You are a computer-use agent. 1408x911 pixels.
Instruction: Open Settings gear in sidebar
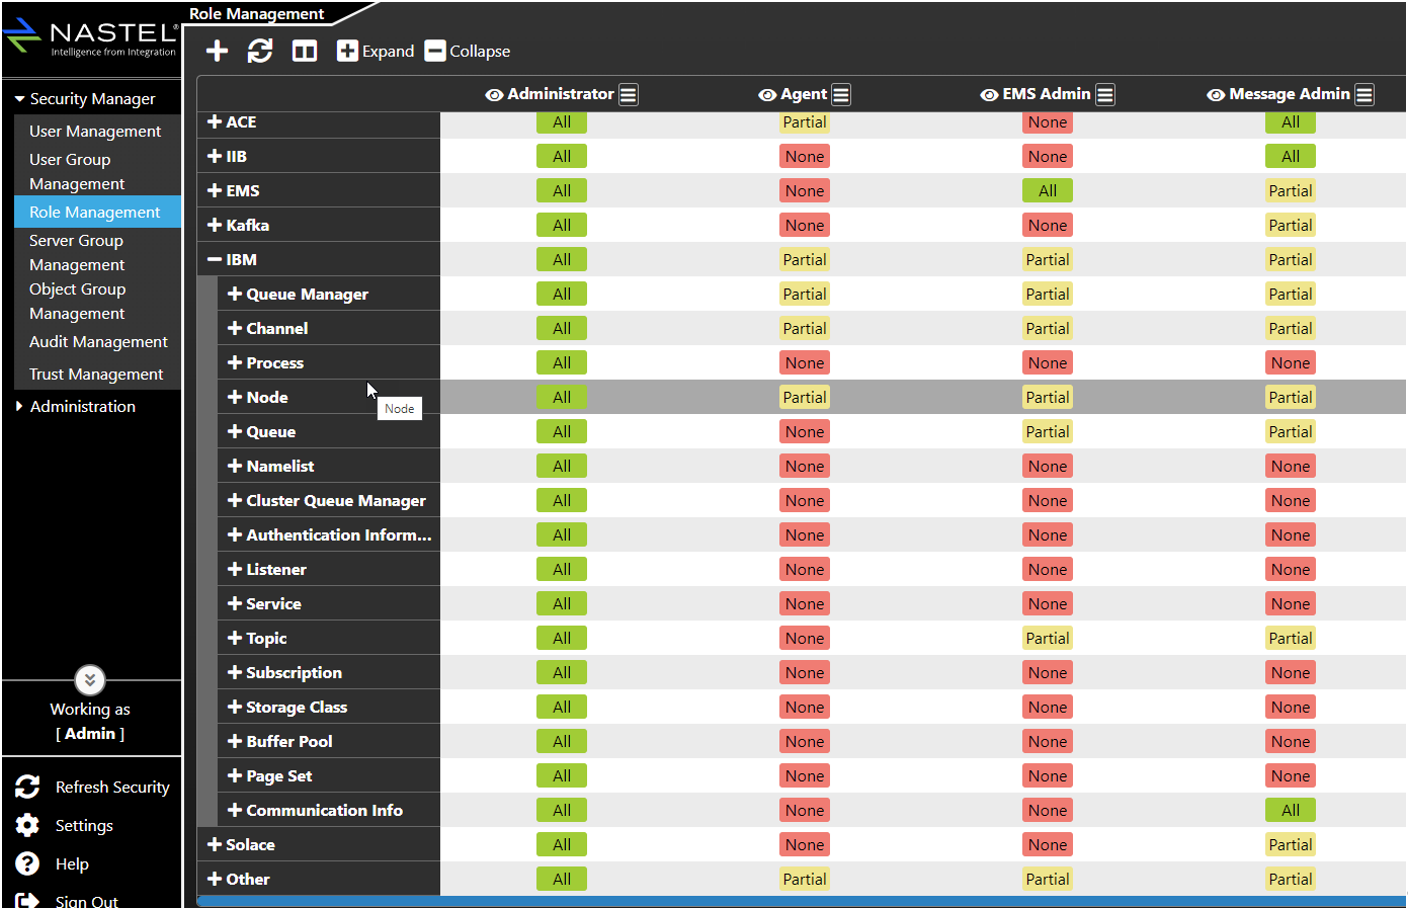(x=28, y=825)
